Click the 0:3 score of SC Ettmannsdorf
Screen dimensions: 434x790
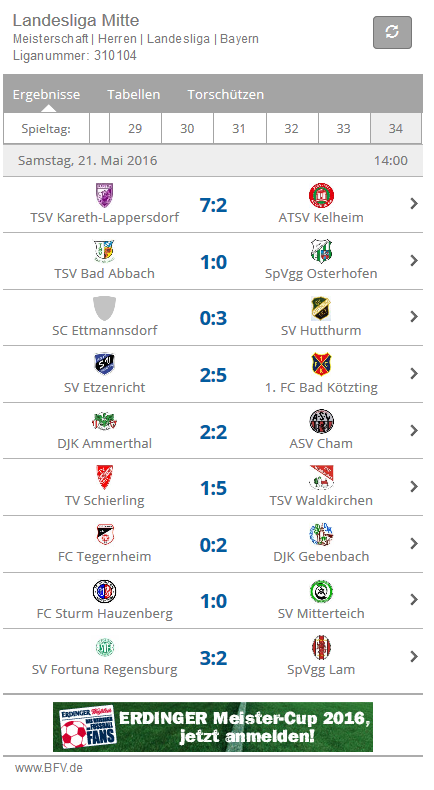[213, 318]
